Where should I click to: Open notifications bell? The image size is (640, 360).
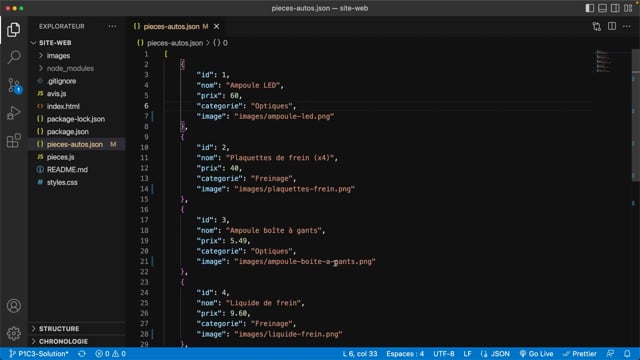(x=627, y=354)
